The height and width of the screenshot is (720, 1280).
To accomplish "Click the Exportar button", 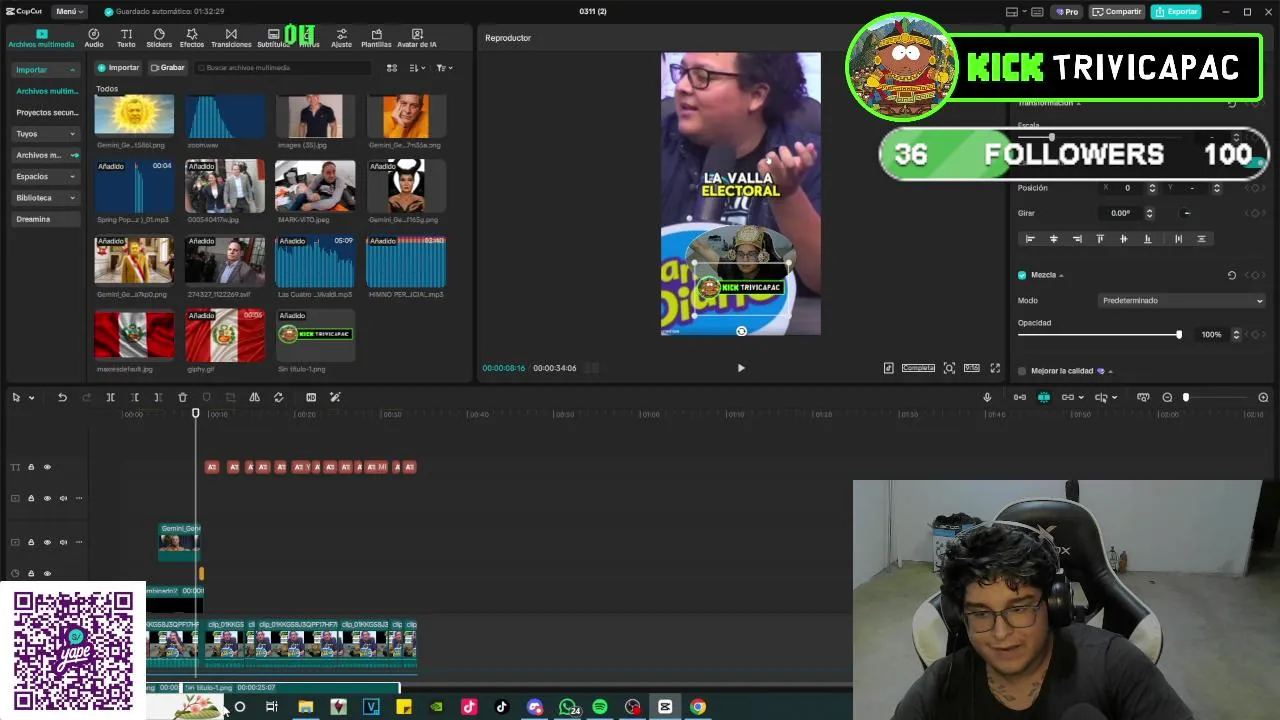I will (1176, 12).
